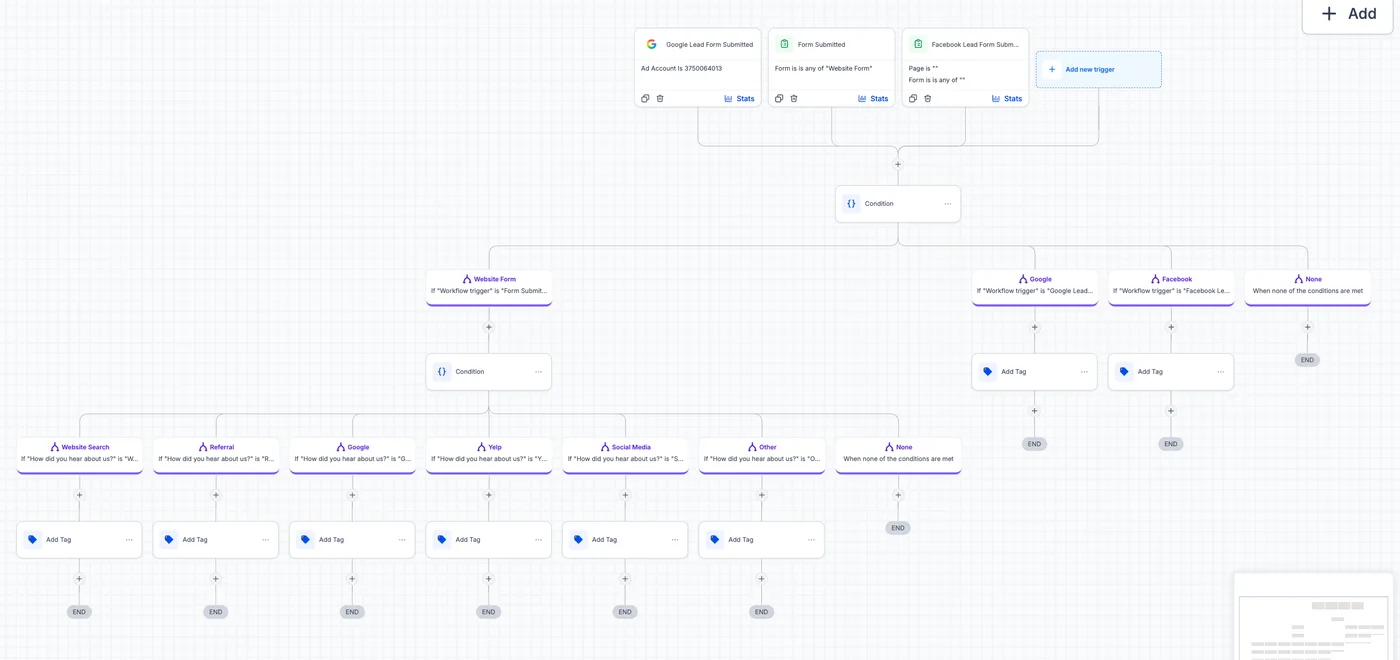The image size is (1400, 660).
Task: Open workflow minimap thumbnail at bottom right
Action: (1313, 617)
